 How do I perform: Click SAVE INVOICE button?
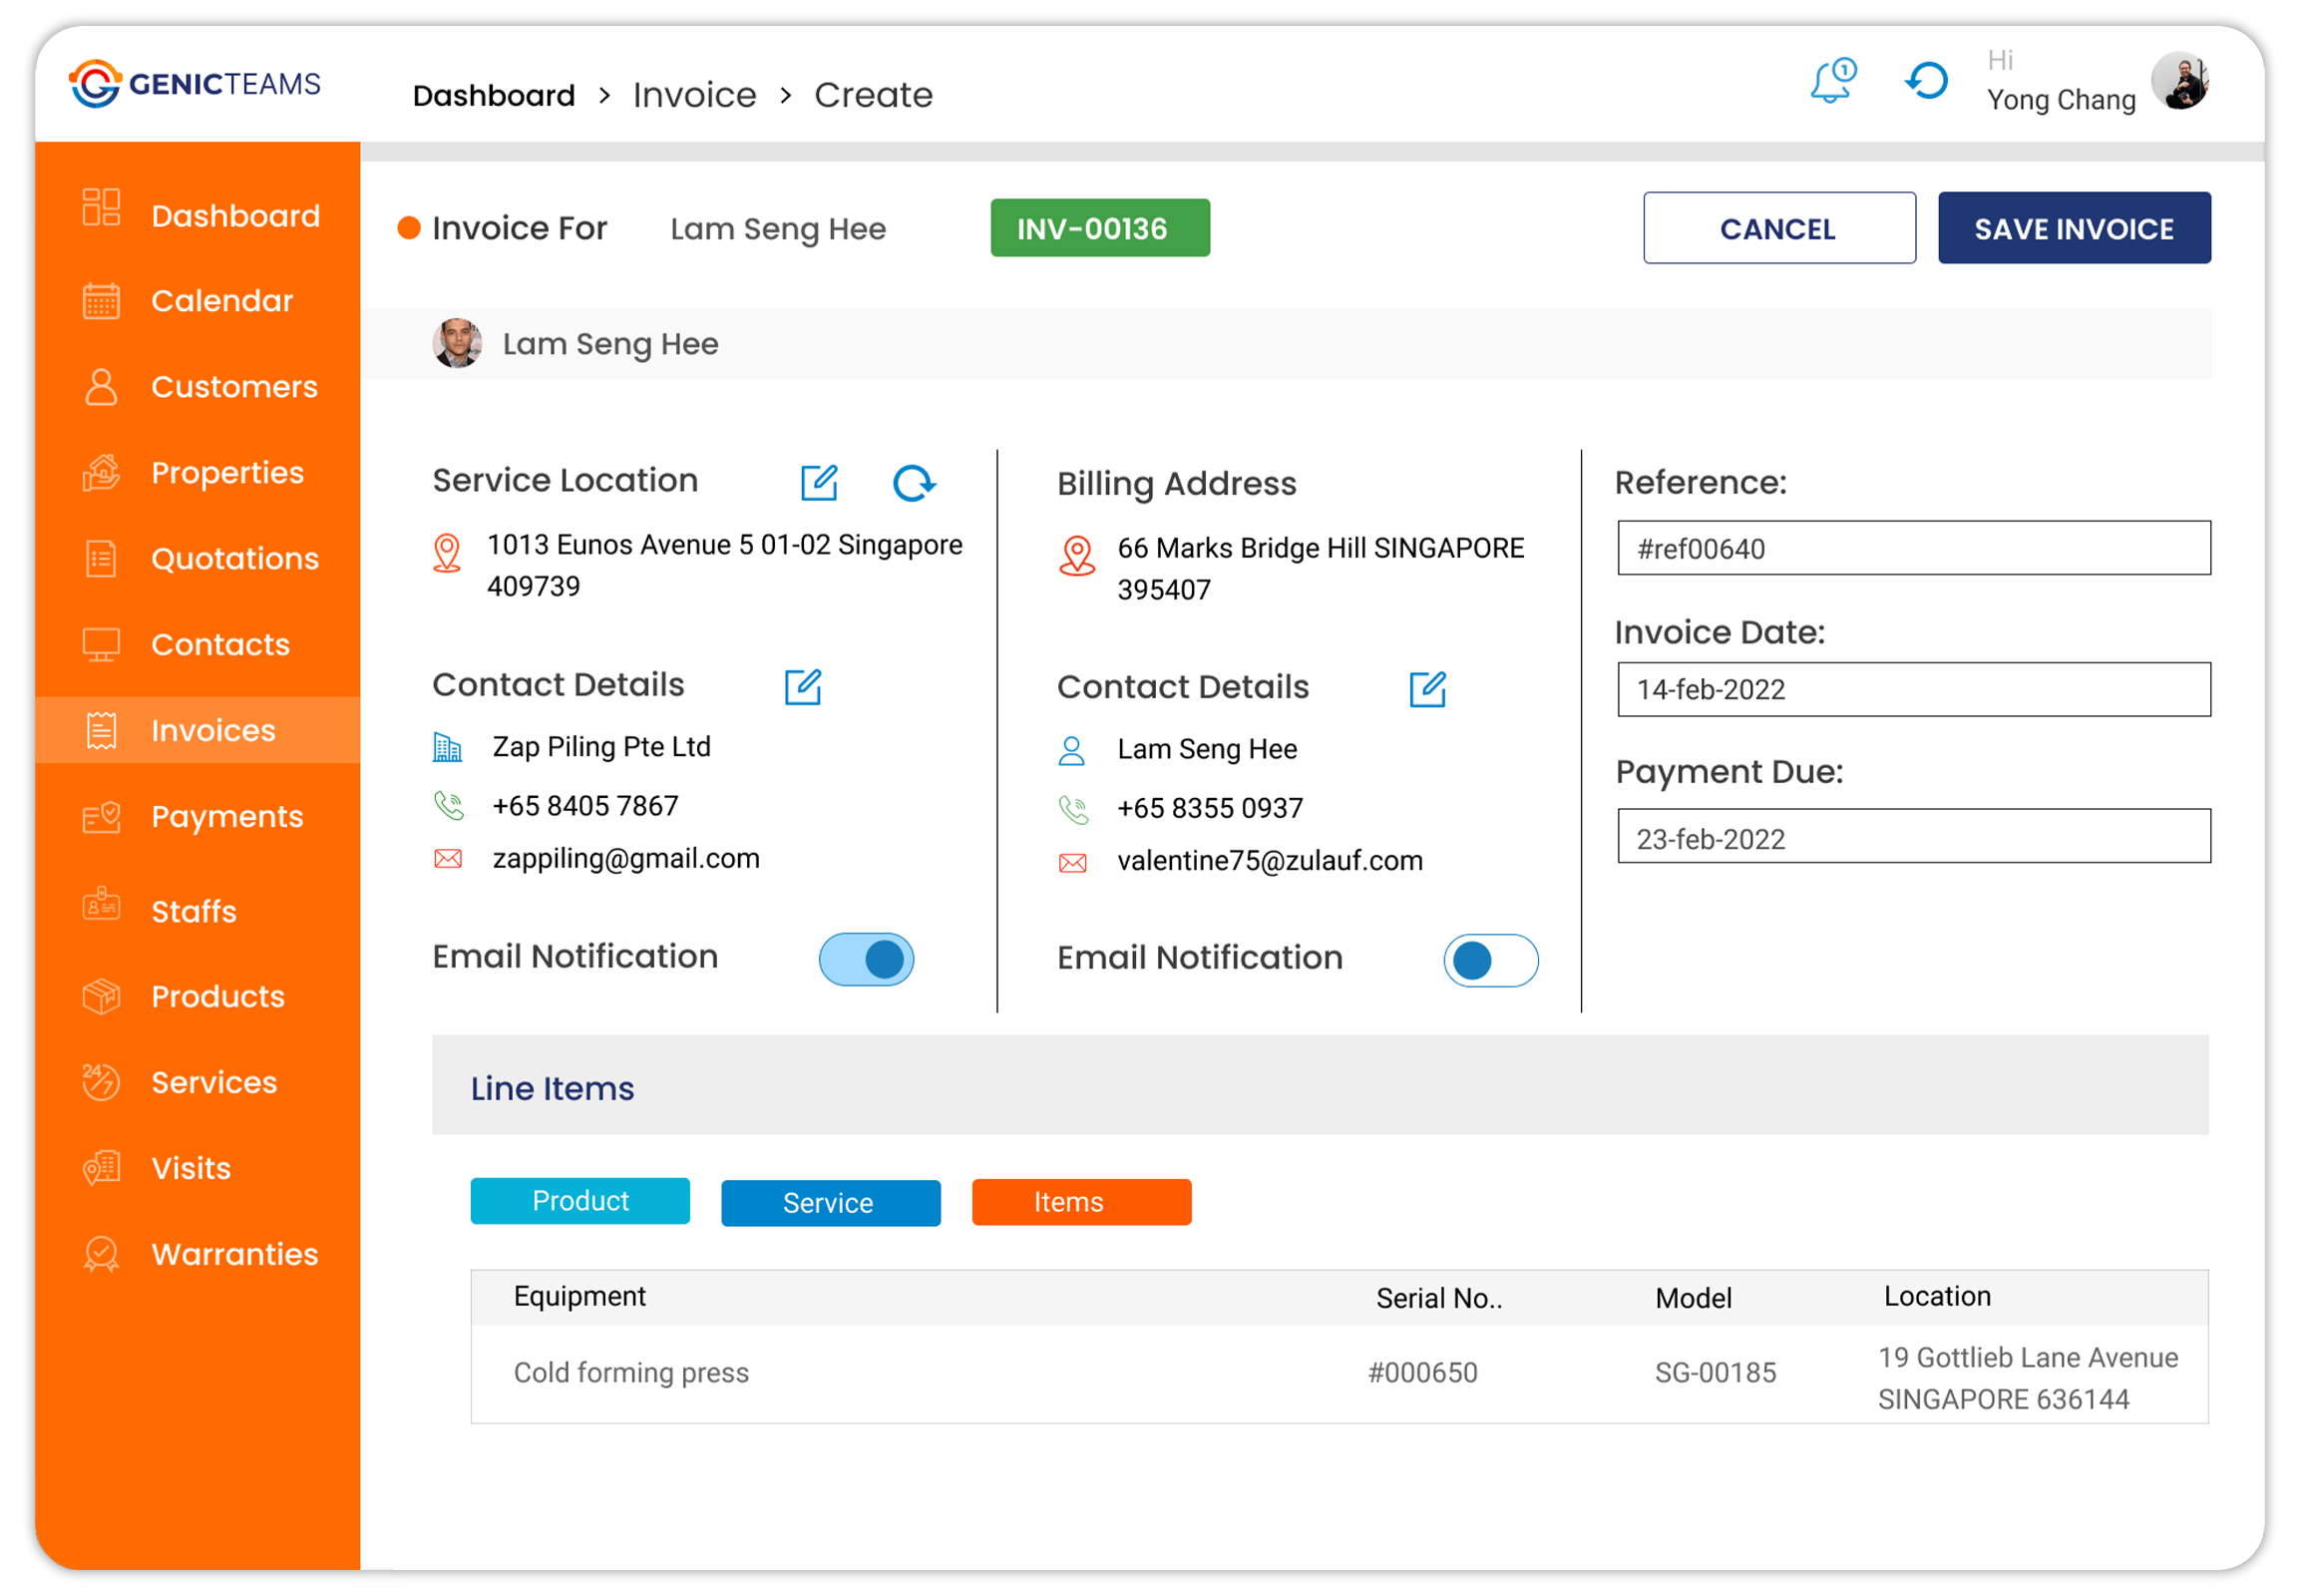point(2074,228)
